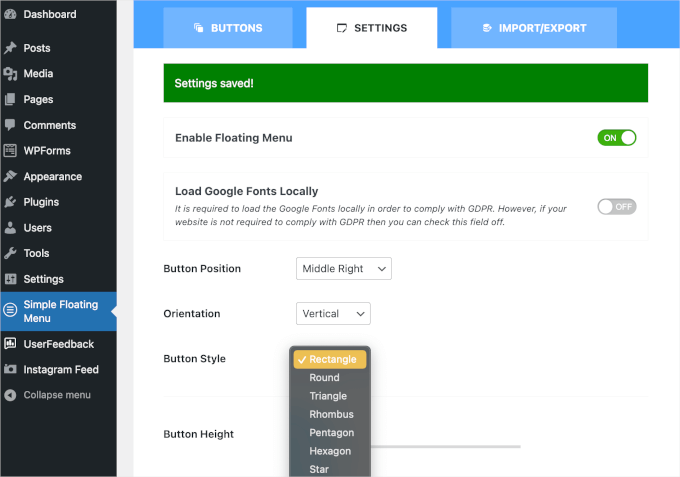Click the Settings saved! green notice
Image resolution: width=680 pixels, height=477 pixels.
tap(405, 83)
